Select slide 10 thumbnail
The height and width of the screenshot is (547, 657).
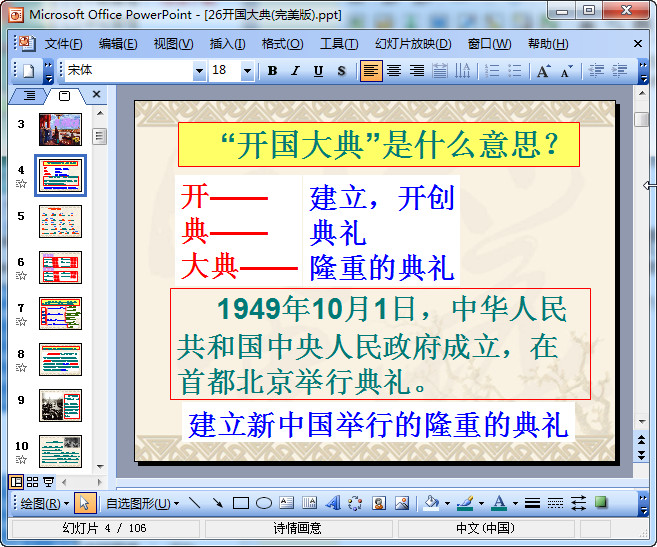60,451
